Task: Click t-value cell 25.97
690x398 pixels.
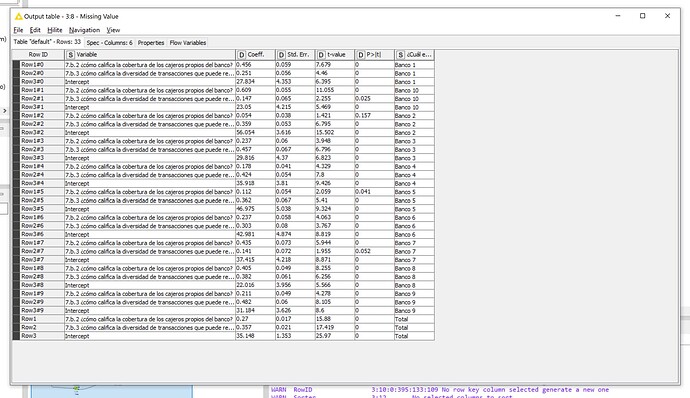Action: tap(335, 336)
